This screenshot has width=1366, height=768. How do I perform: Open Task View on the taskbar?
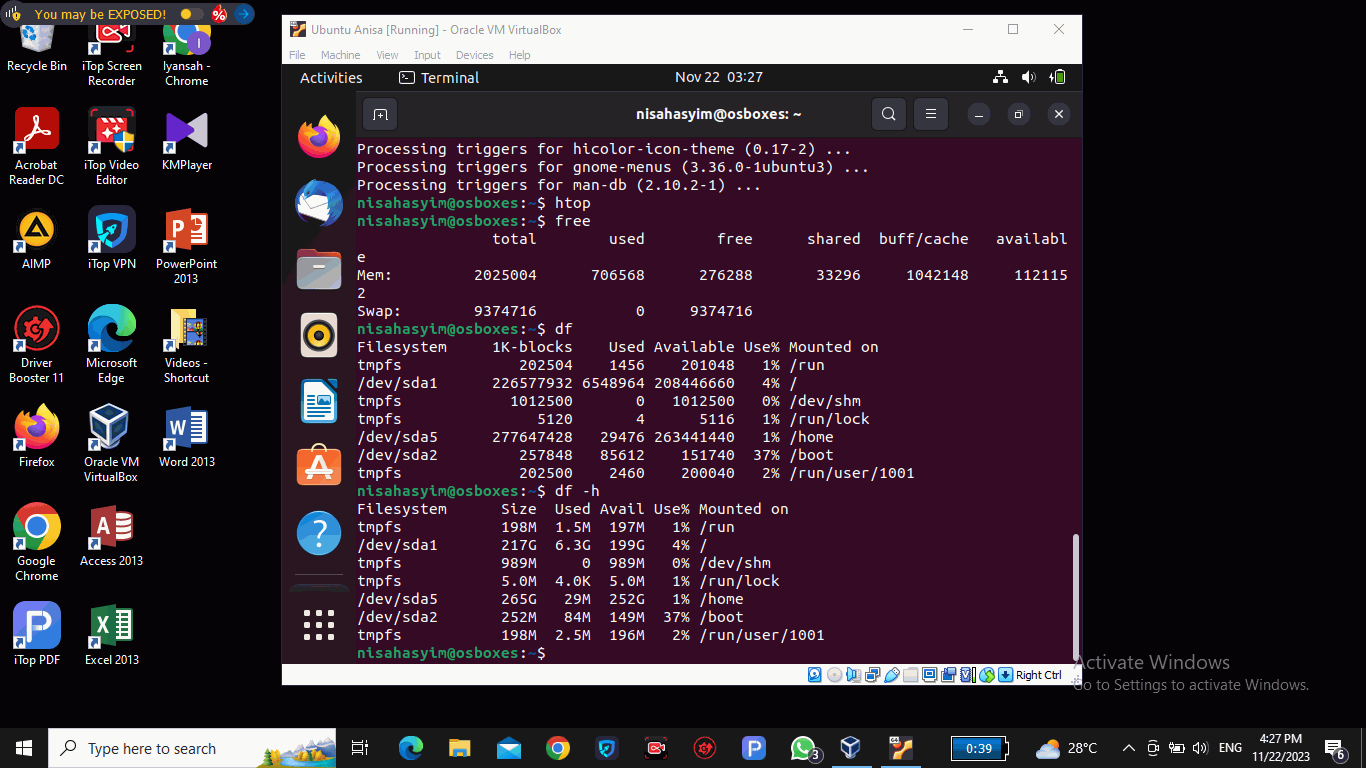pos(360,748)
